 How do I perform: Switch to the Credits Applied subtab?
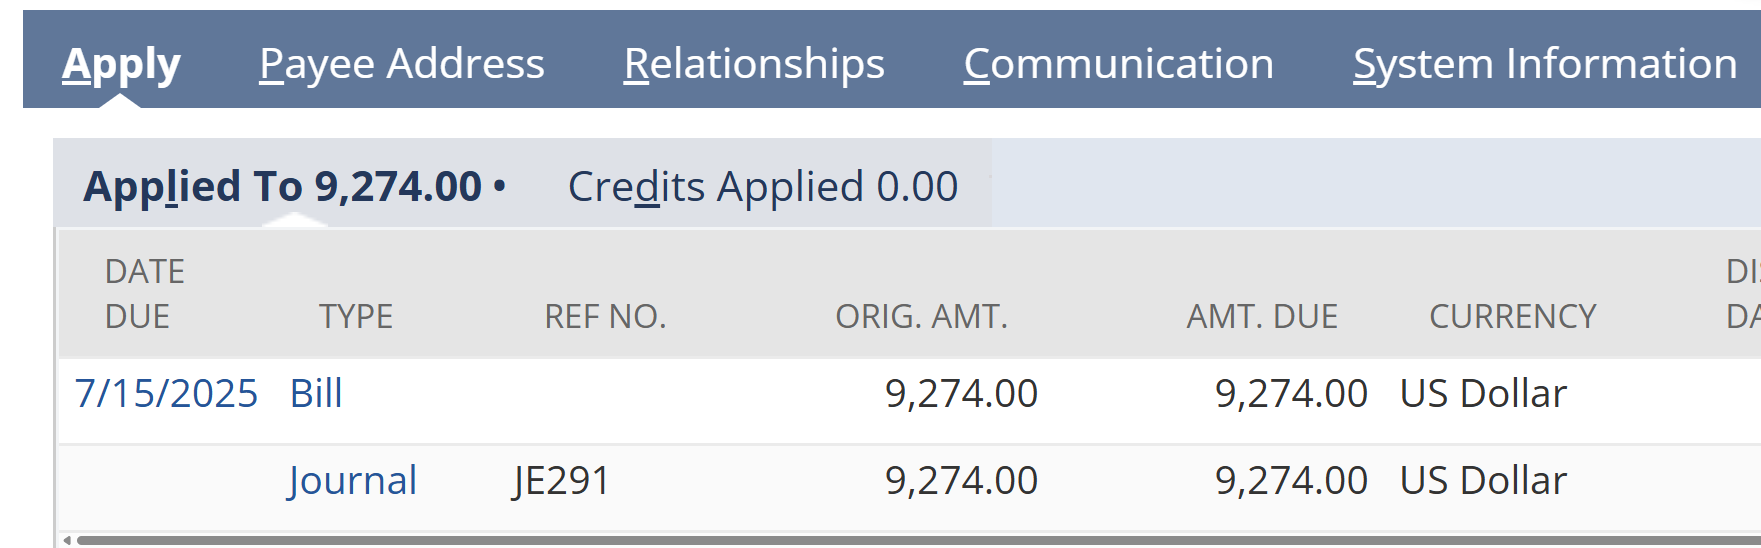(x=762, y=187)
